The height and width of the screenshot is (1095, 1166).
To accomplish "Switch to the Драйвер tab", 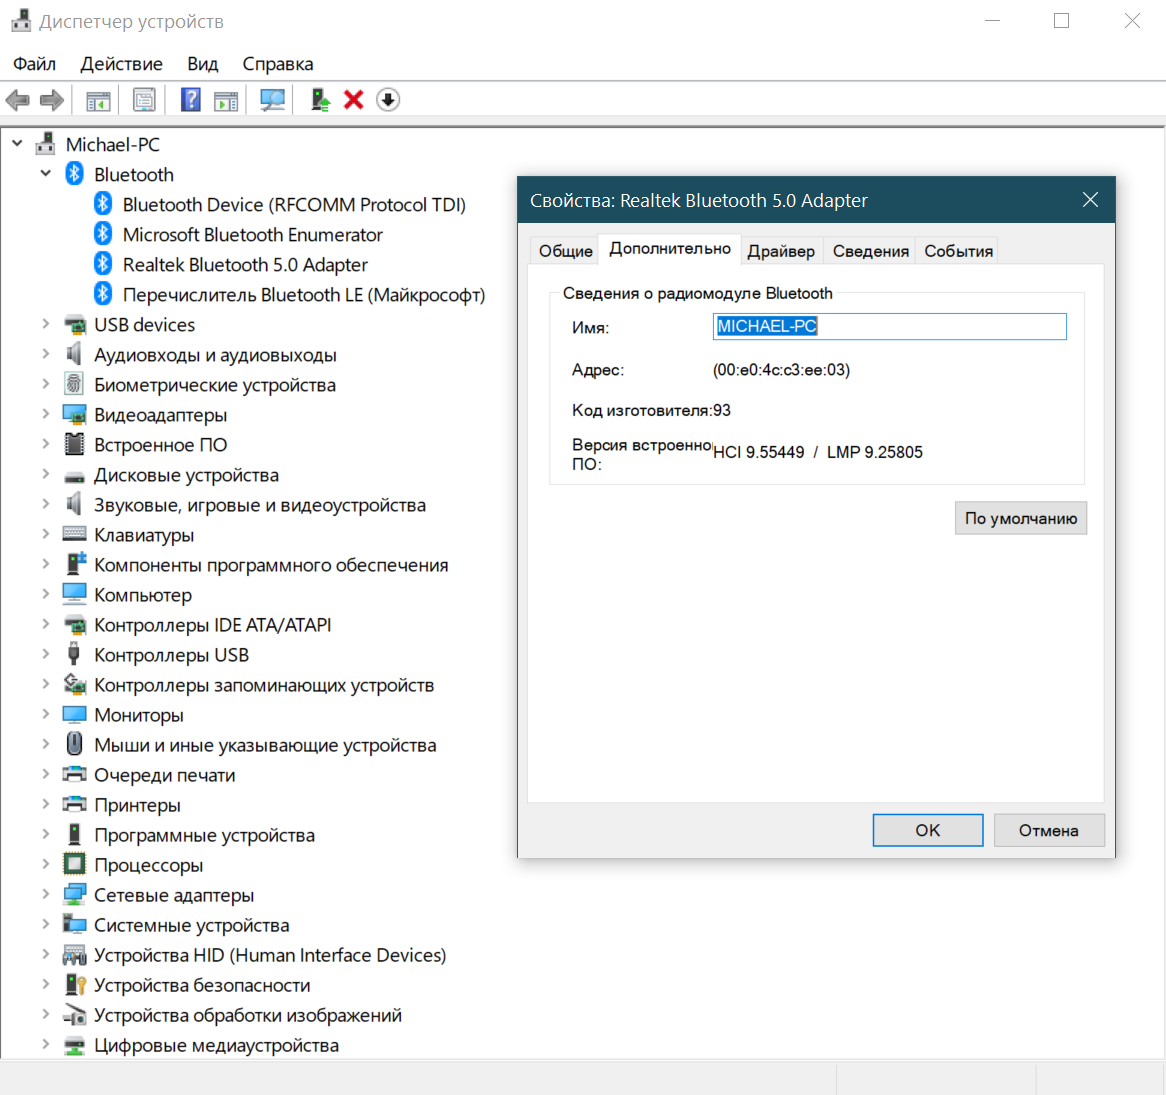I will [x=781, y=251].
